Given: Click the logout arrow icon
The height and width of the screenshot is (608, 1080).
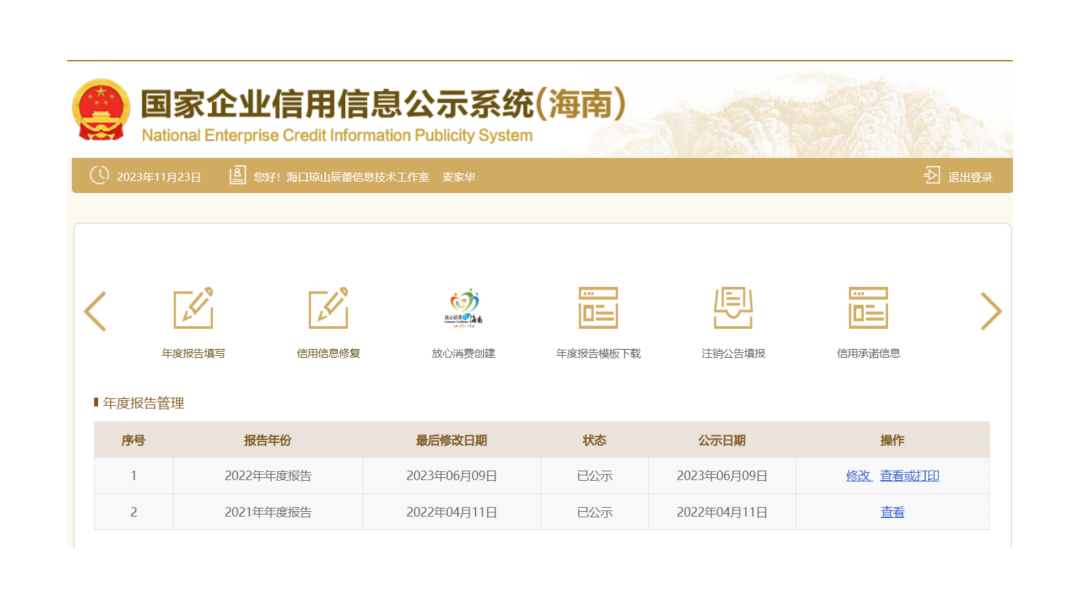Looking at the screenshot, I should (x=931, y=176).
